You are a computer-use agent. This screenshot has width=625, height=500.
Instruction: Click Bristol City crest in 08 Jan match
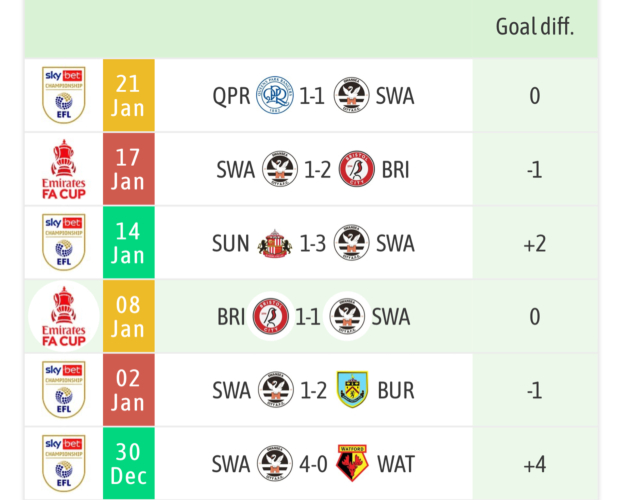coord(270,317)
